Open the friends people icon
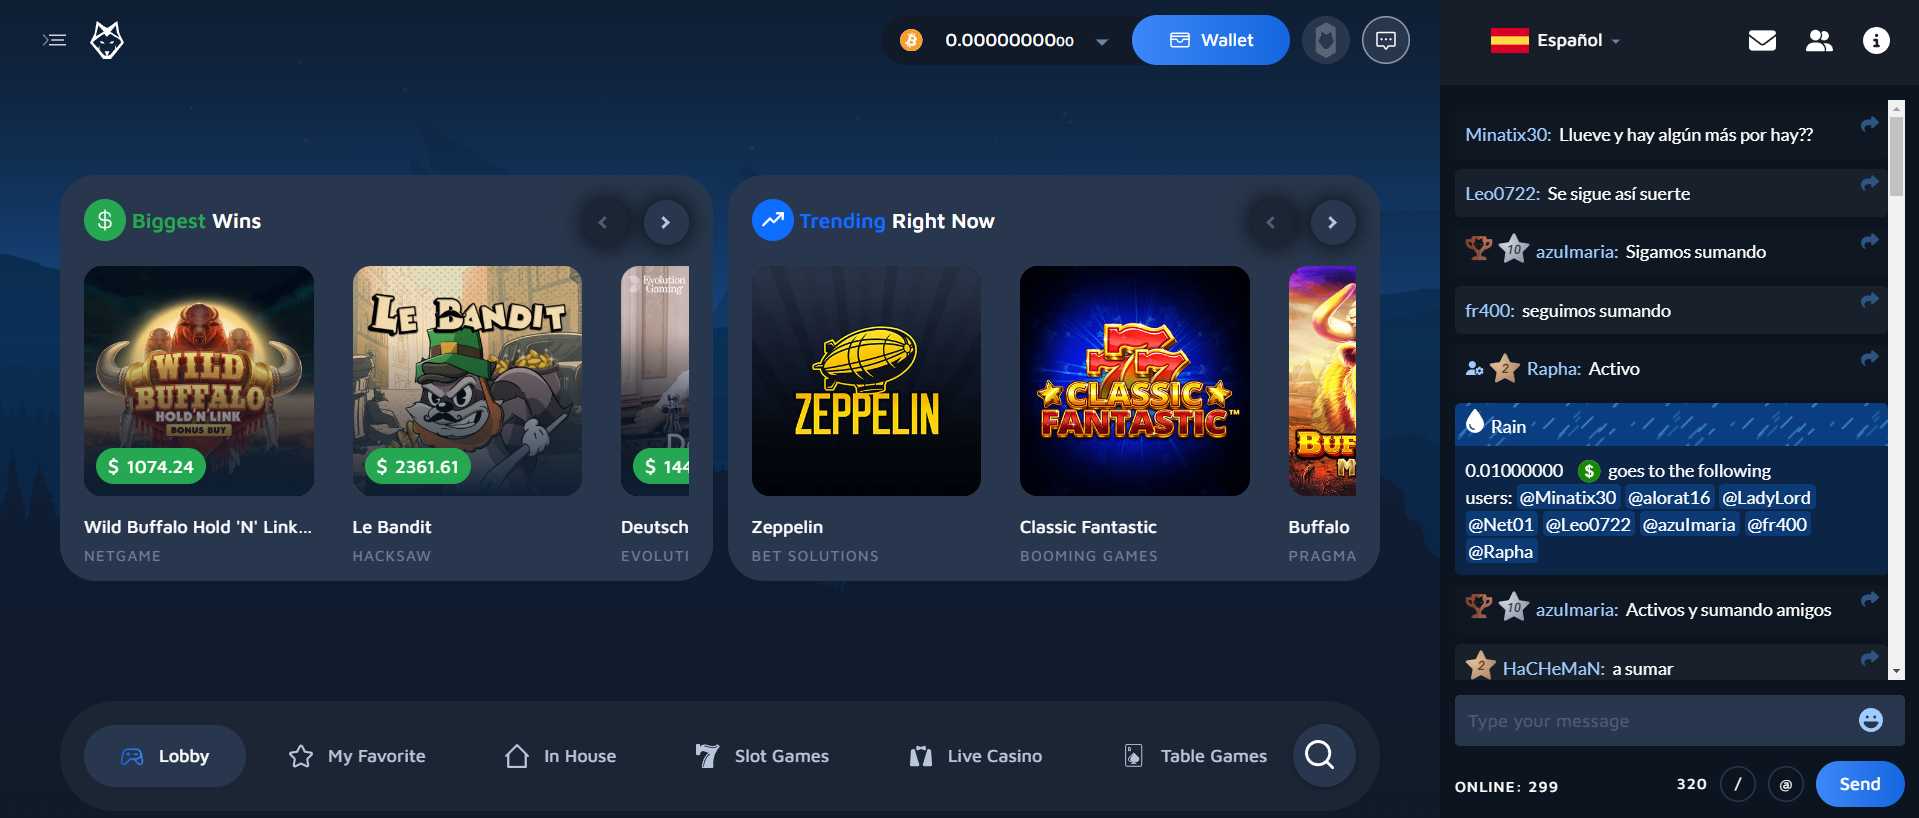 [1819, 40]
